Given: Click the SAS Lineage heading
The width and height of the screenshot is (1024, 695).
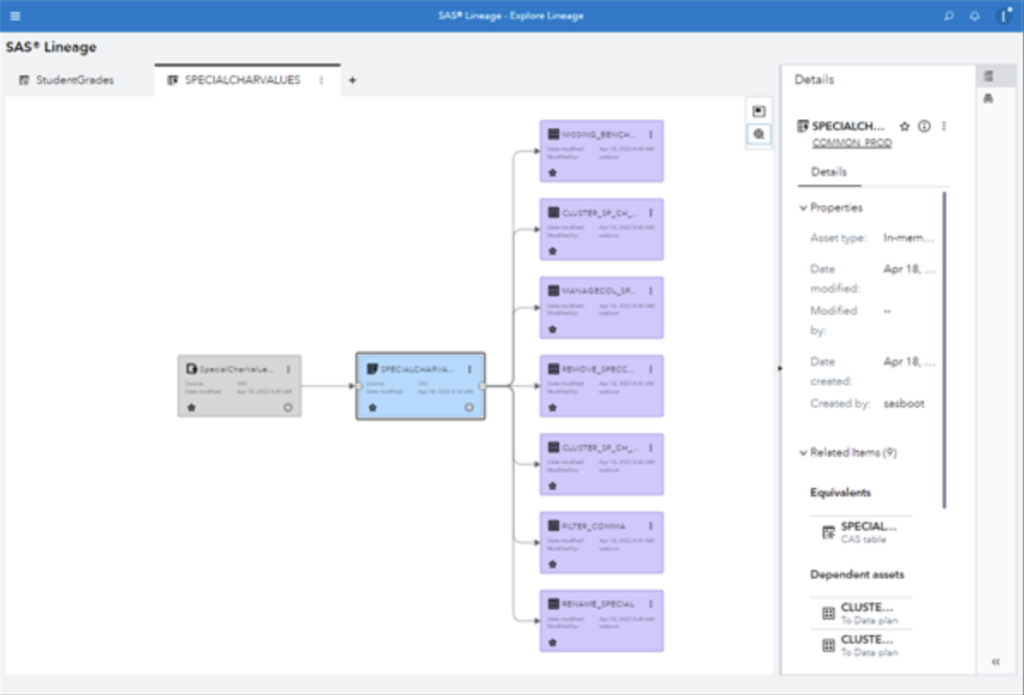Looking at the screenshot, I should [x=51, y=47].
